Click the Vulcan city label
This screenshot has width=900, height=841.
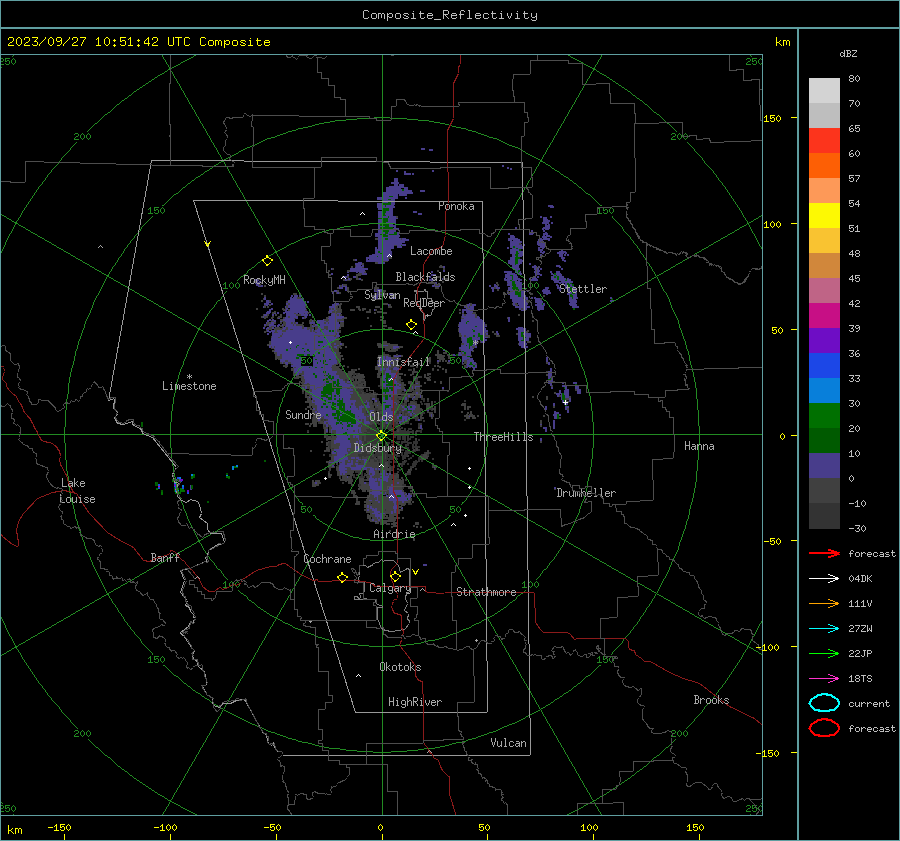(x=509, y=743)
